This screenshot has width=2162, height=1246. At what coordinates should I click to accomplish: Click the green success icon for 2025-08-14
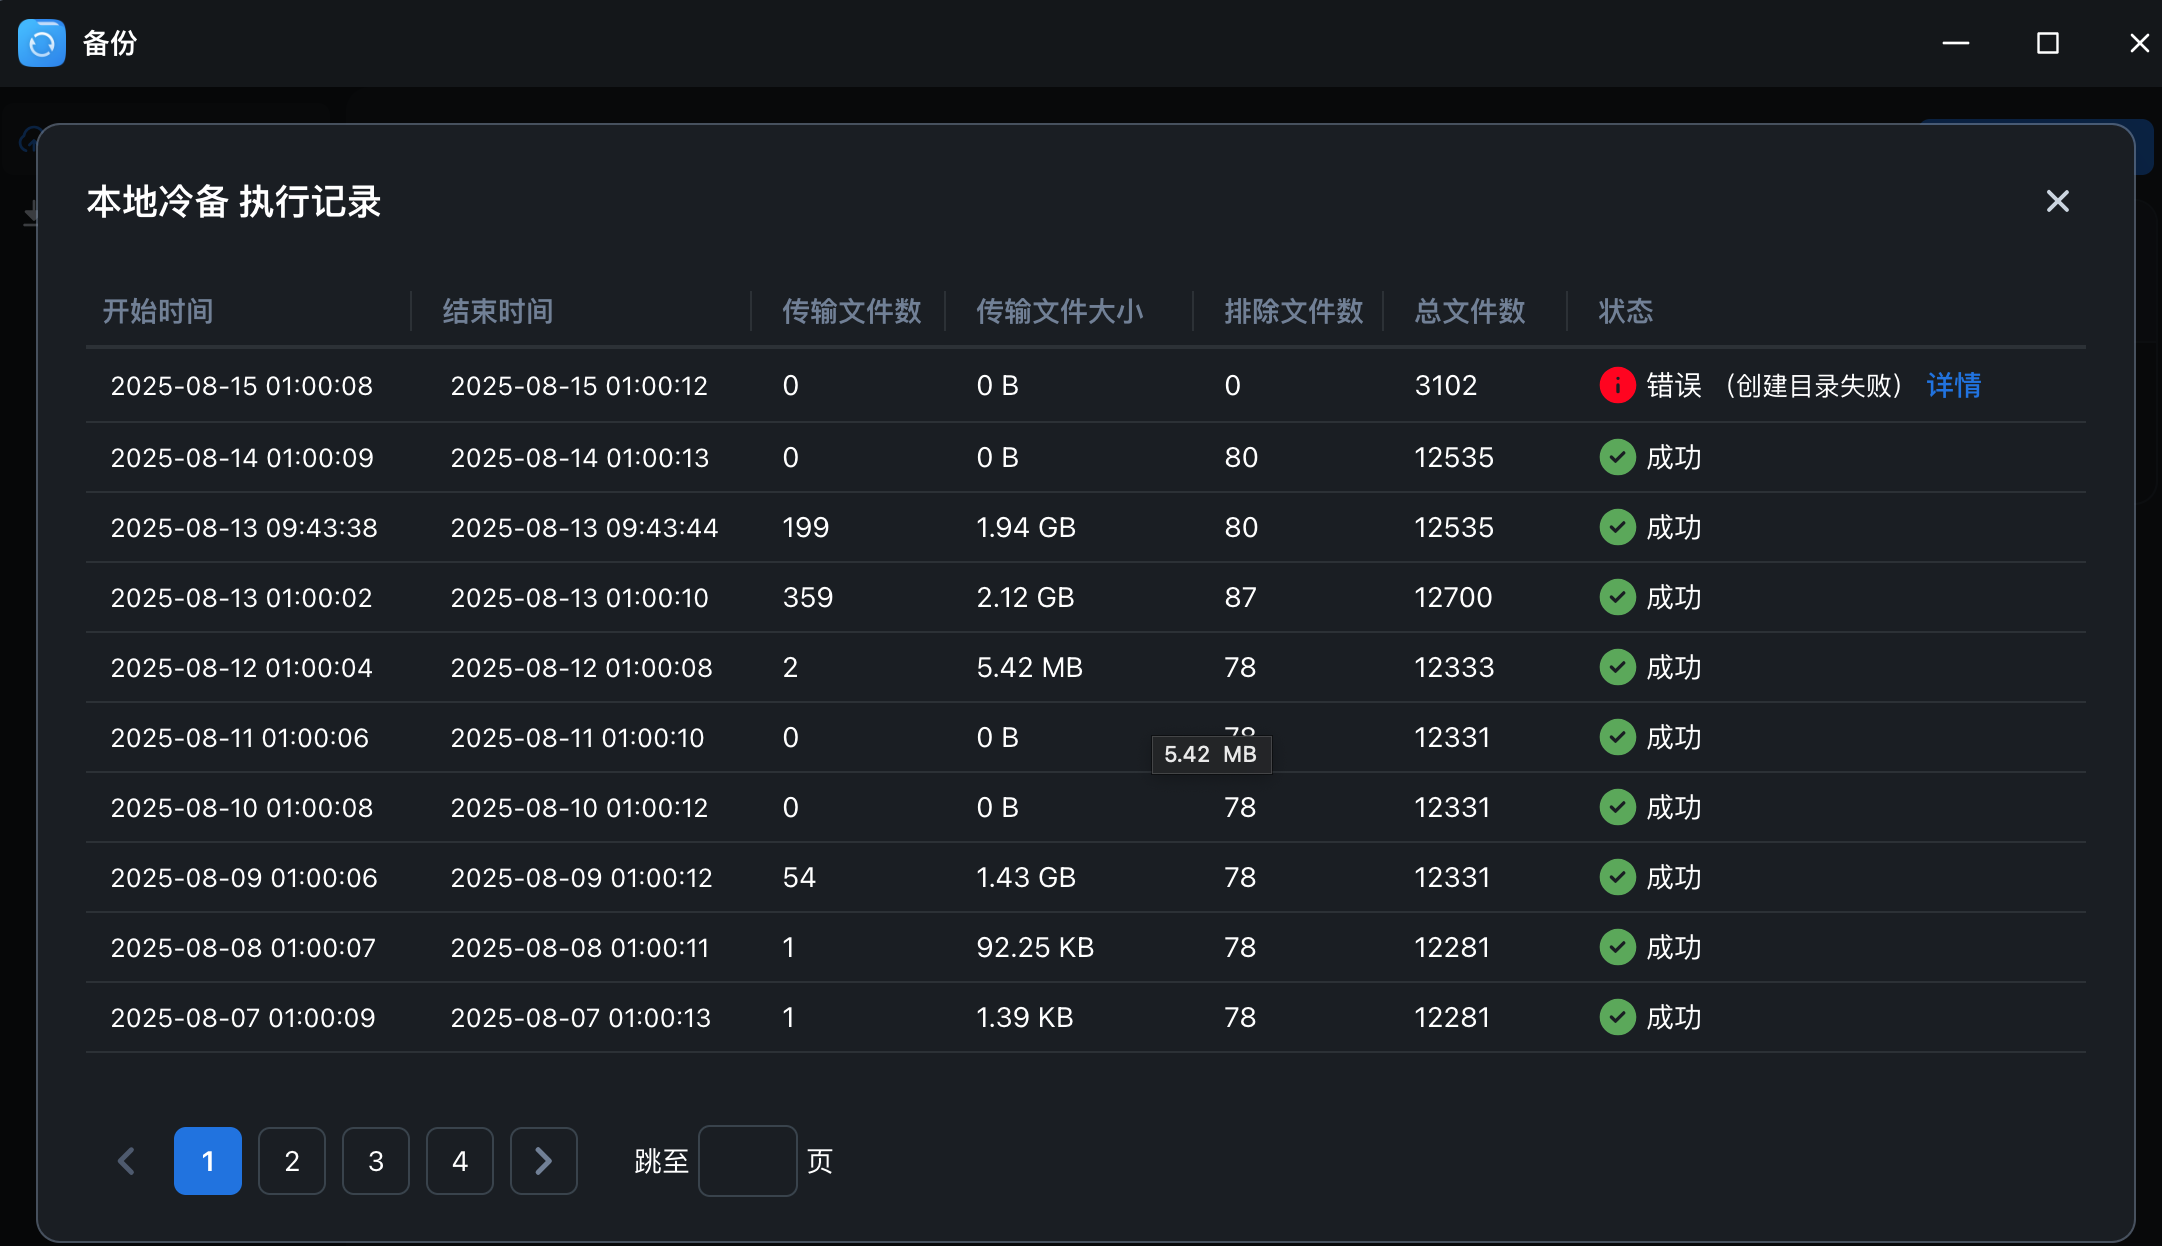pyautogui.click(x=1617, y=457)
